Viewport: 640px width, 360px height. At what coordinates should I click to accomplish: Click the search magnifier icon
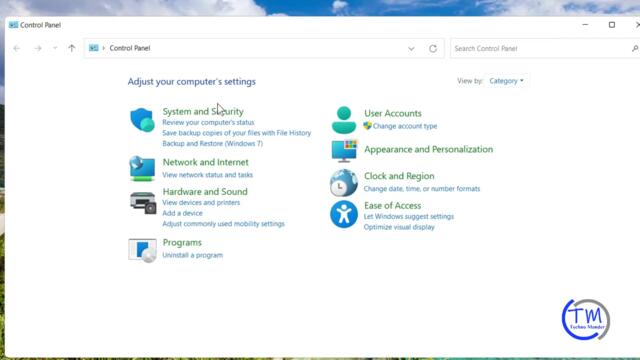635,49
